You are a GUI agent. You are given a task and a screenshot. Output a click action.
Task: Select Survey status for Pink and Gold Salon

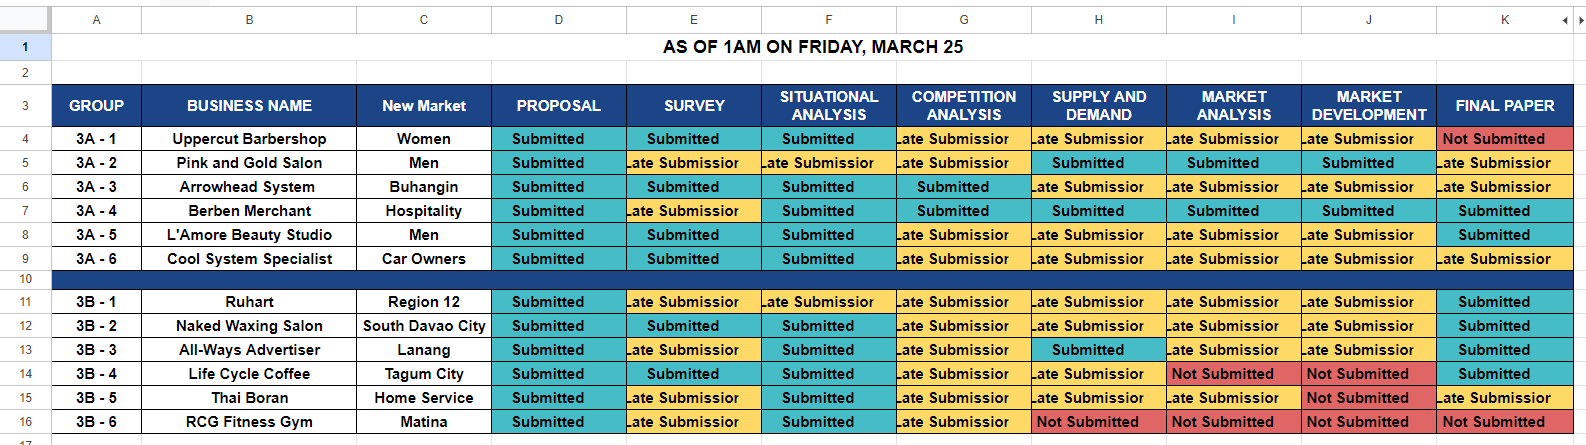(x=693, y=163)
